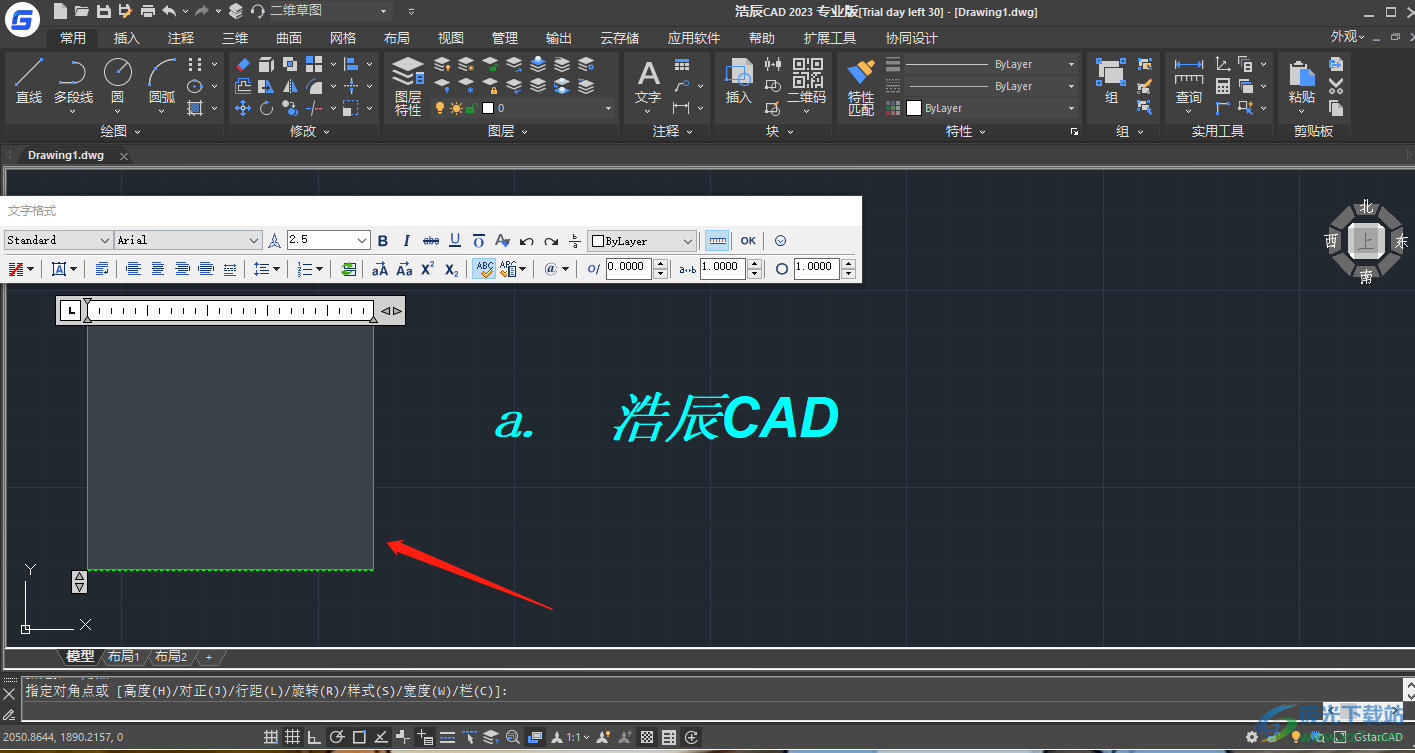Click OK in text format toolbar
The width and height of the screenshot is (1415, 753).
pyautogui.click(x=748, y=241)
